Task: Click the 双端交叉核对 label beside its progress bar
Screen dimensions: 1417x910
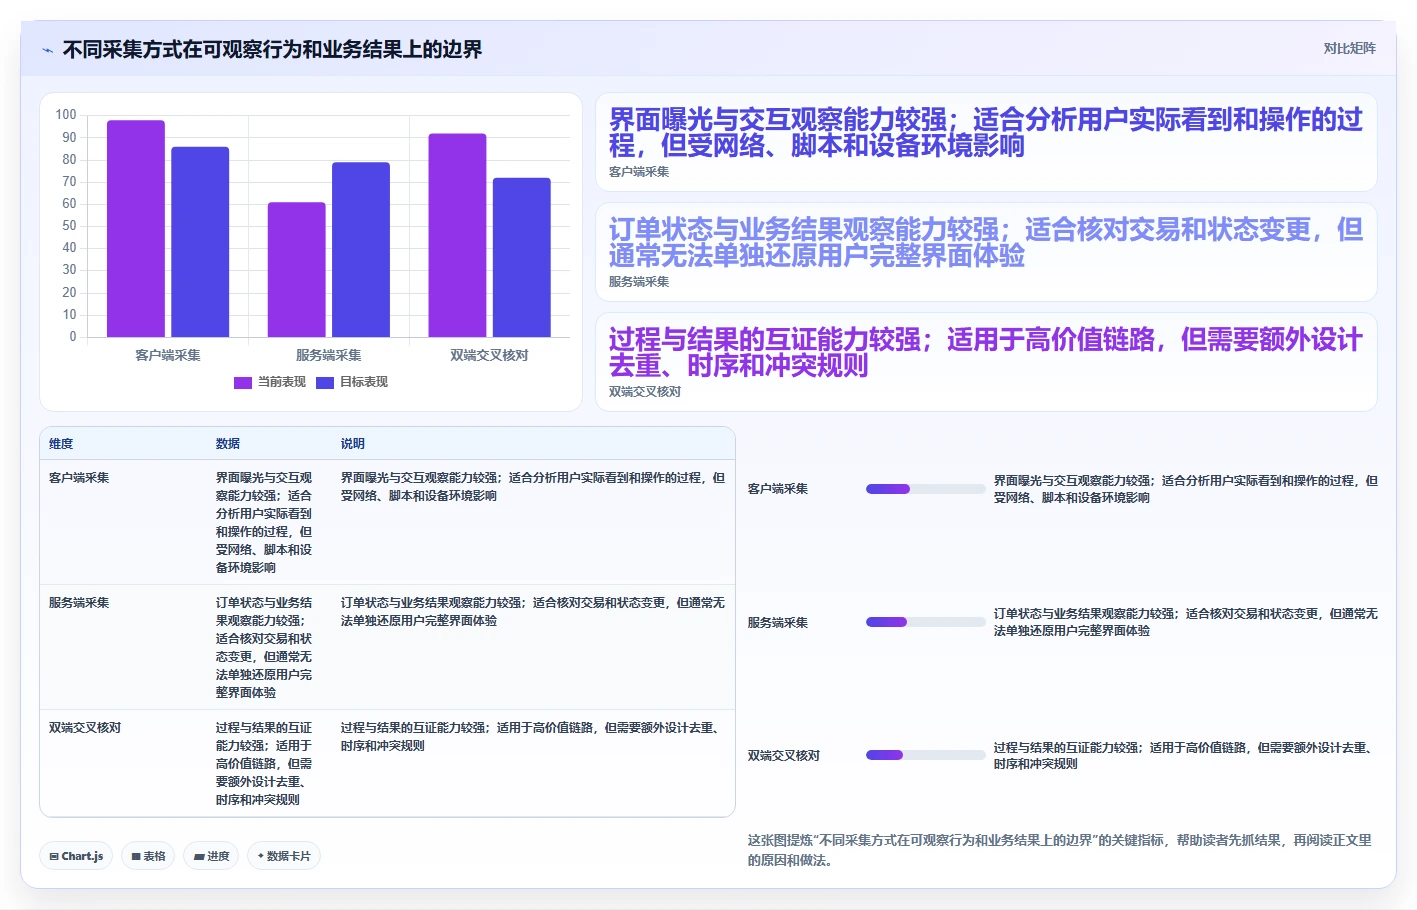Action: pyautogui.click(x=784, y=755)
